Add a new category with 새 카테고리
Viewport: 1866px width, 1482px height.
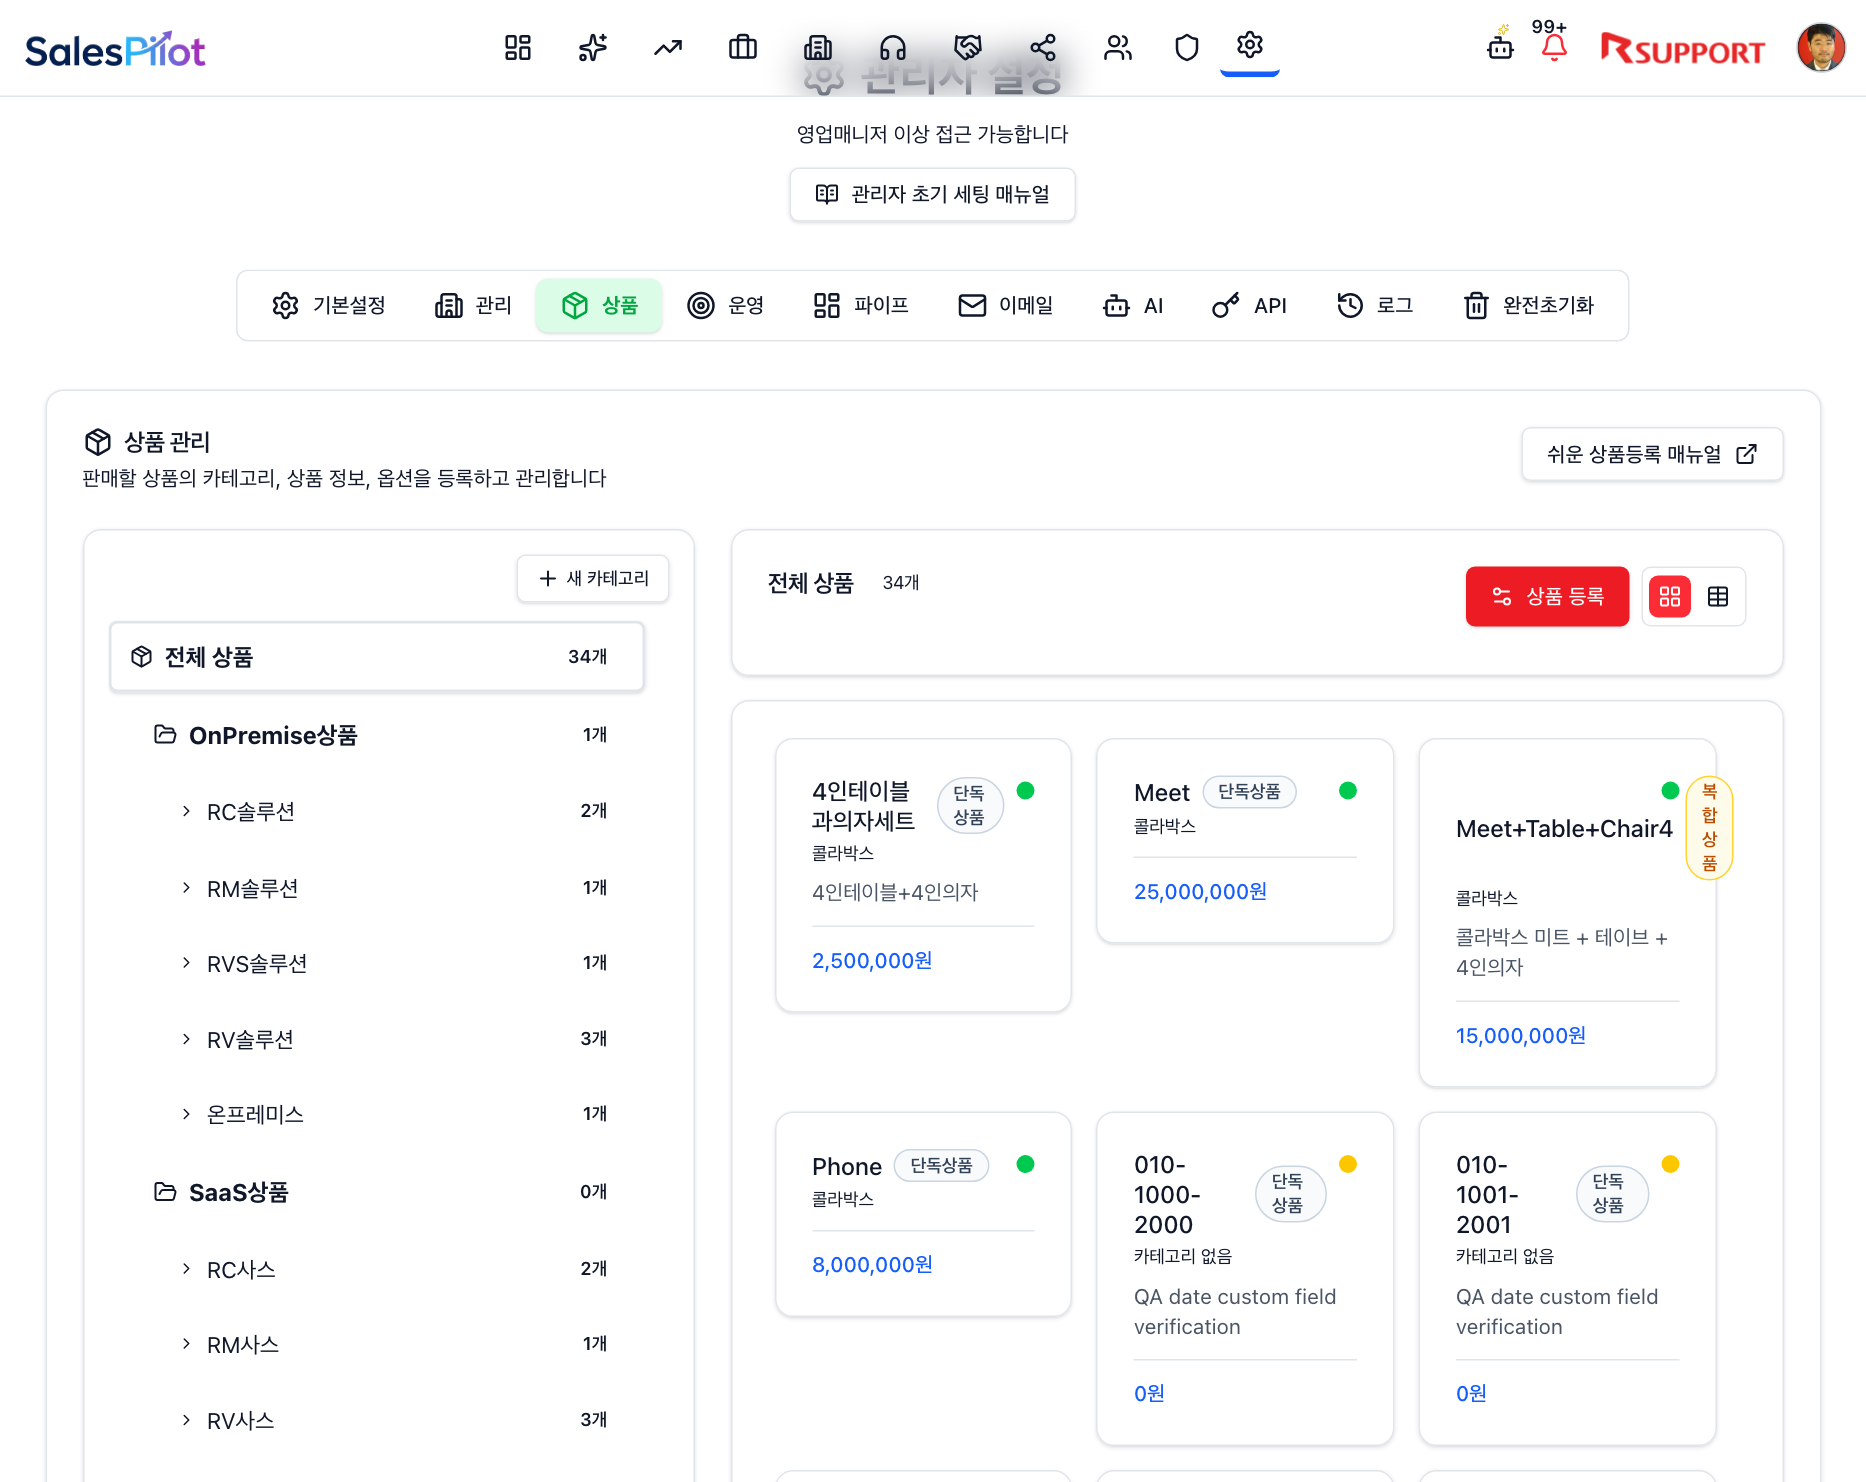[x=593, y=578]
